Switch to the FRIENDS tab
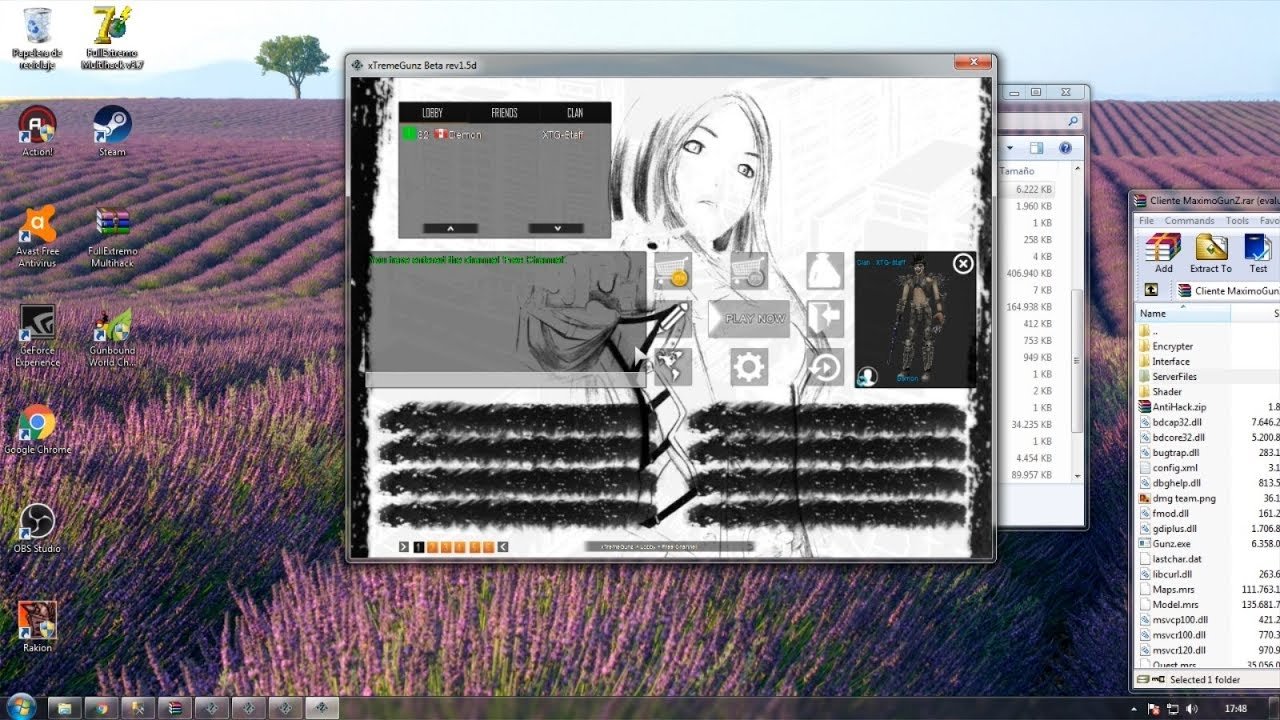The image size is (1280, 720). (x=504, y=113)
